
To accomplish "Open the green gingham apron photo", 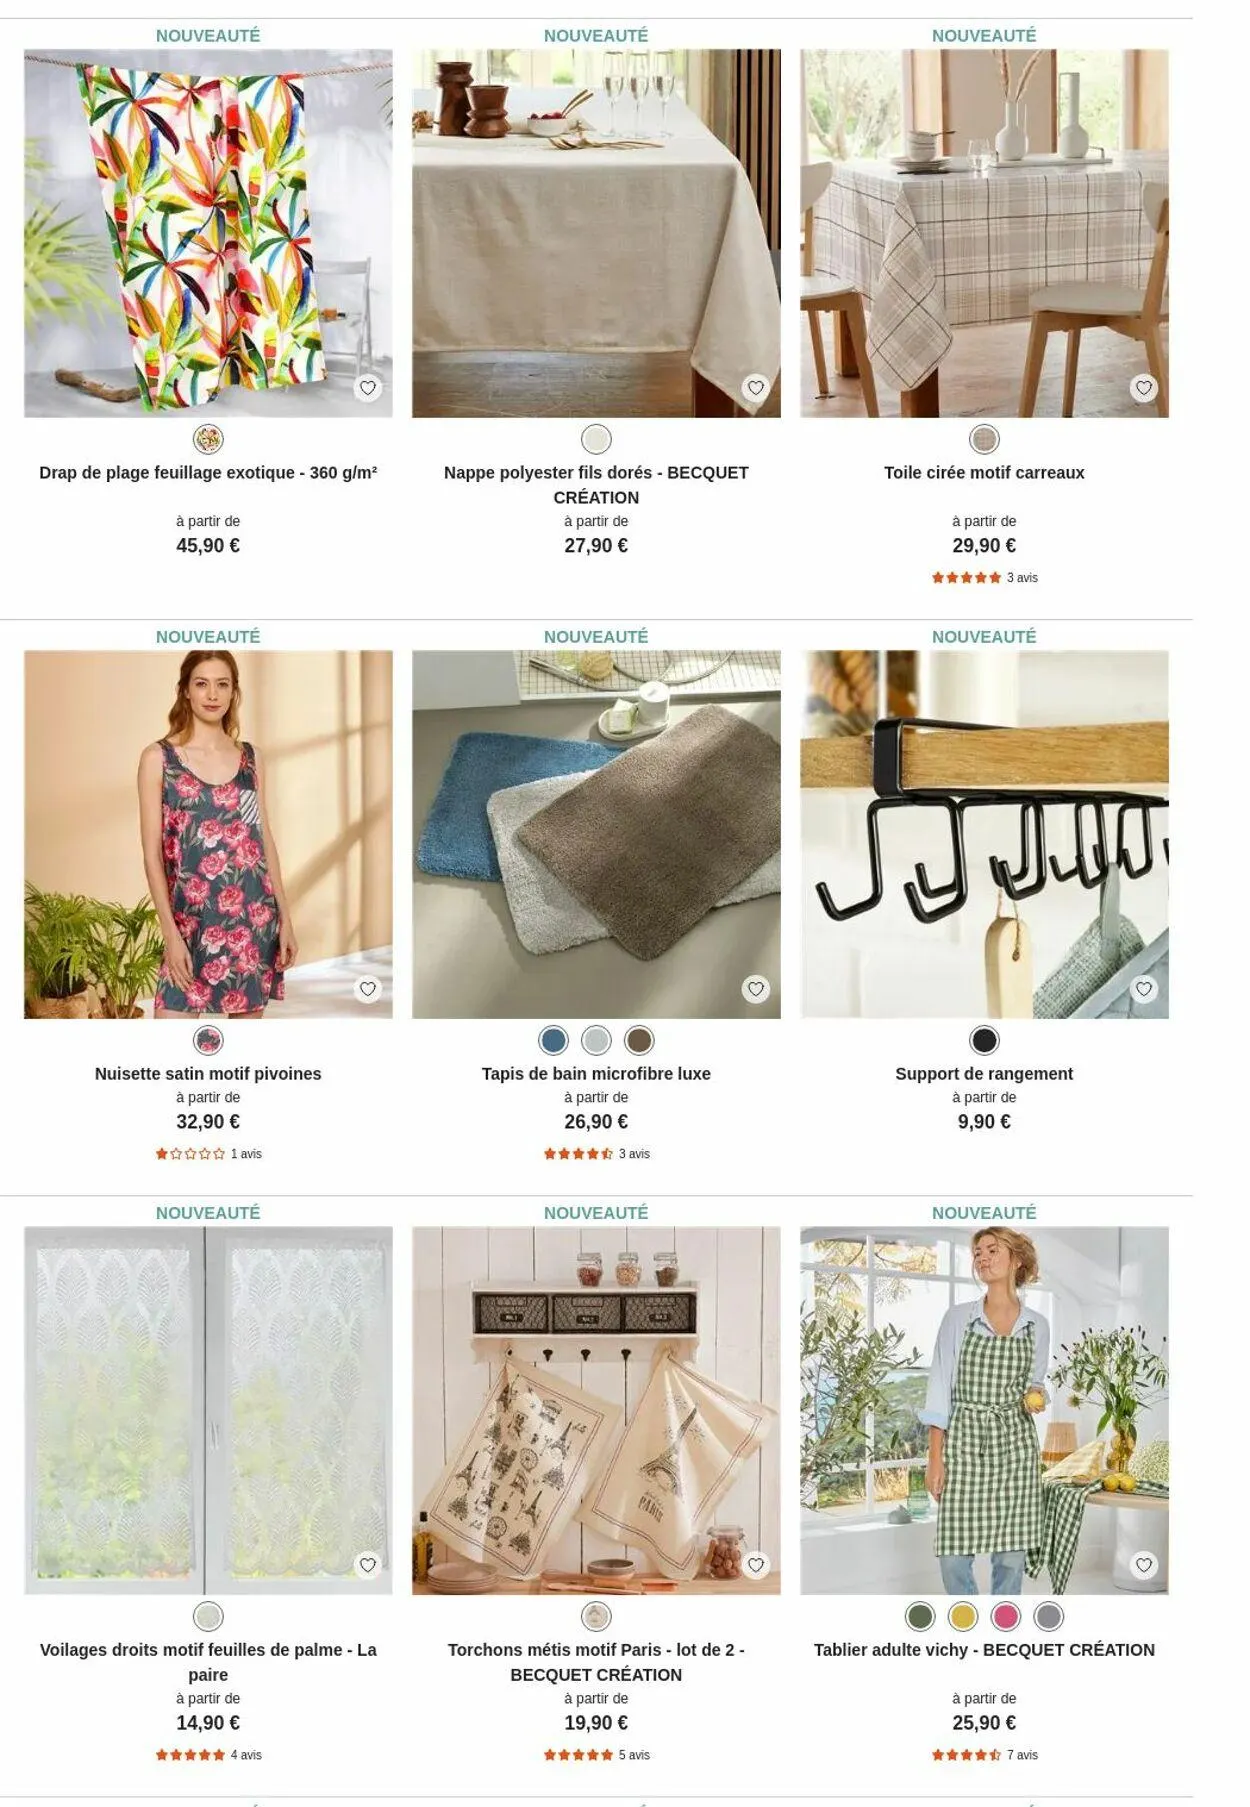I will (x=984, y=1411).
